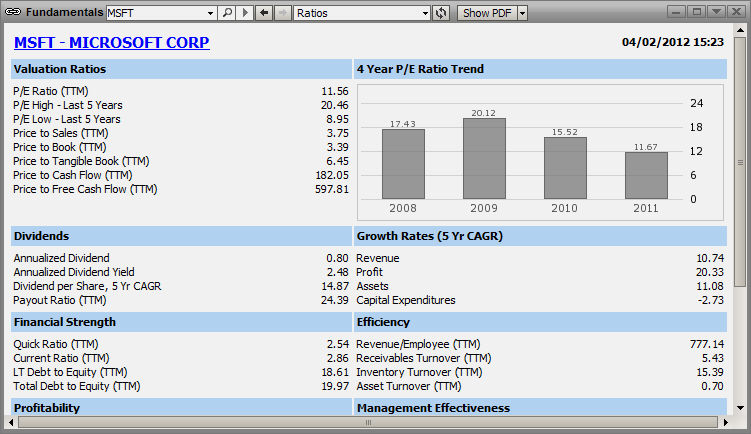Click the Valuation Ratios section header
751x434 pixels.
coord(181,69)
